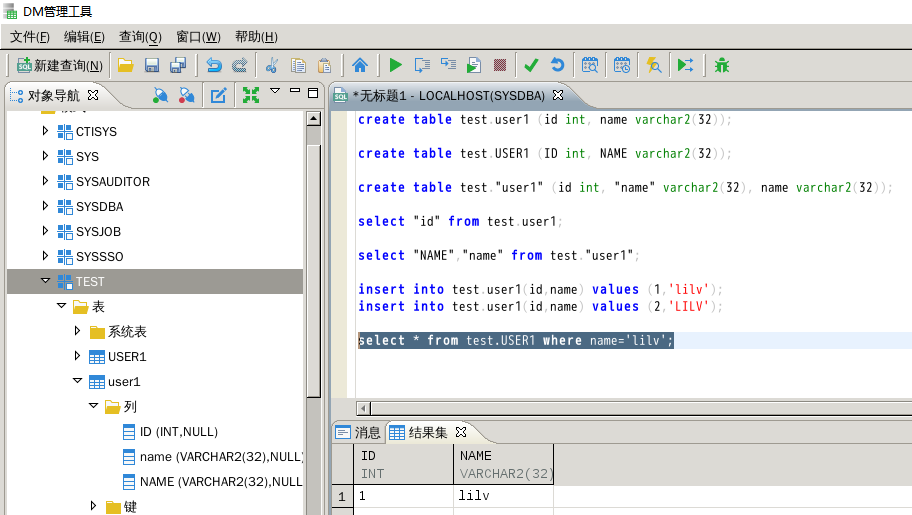Screen dimensions: 912x515
Task: Close the 对象导航 panel tab
Action: pyautogui.click(x=92, y=94)
